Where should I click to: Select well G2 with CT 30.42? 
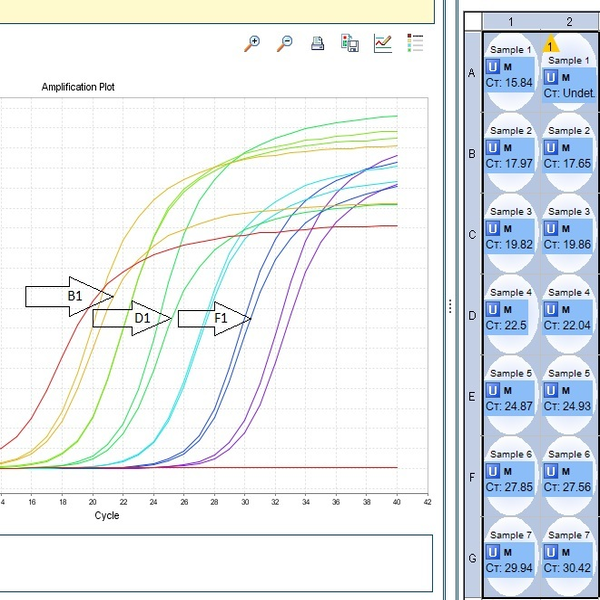click(x=569, y=558)
